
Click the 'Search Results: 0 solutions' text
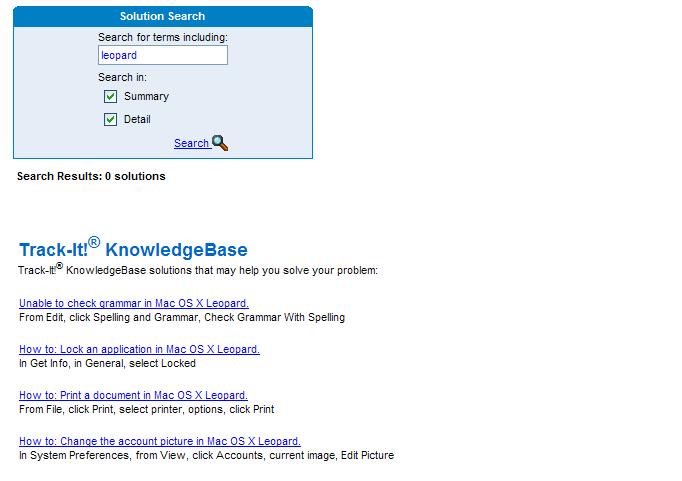[91, 176]
